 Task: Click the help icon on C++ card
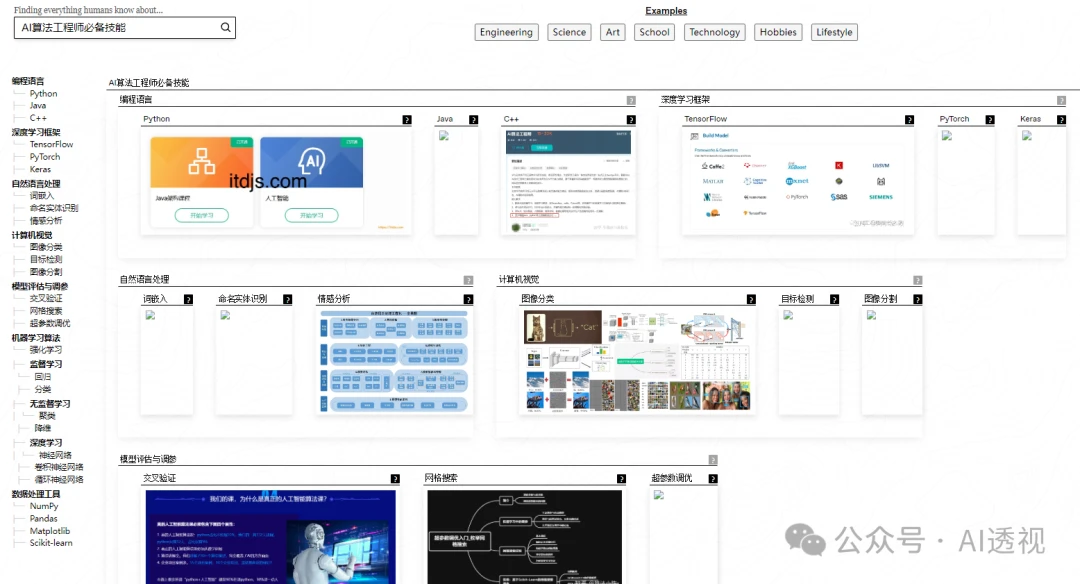[631, 120]
